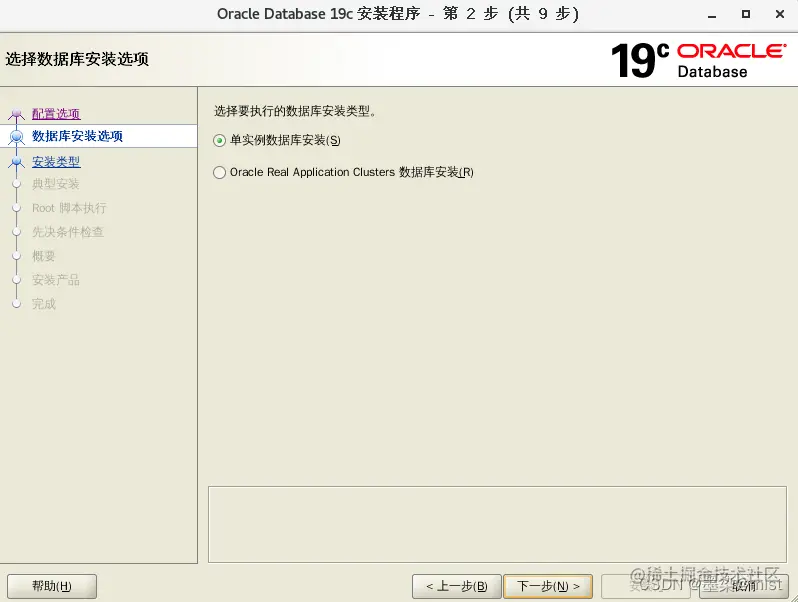
Task: Open help with the 帮助(H) button
Action: (x=52, y=586)
